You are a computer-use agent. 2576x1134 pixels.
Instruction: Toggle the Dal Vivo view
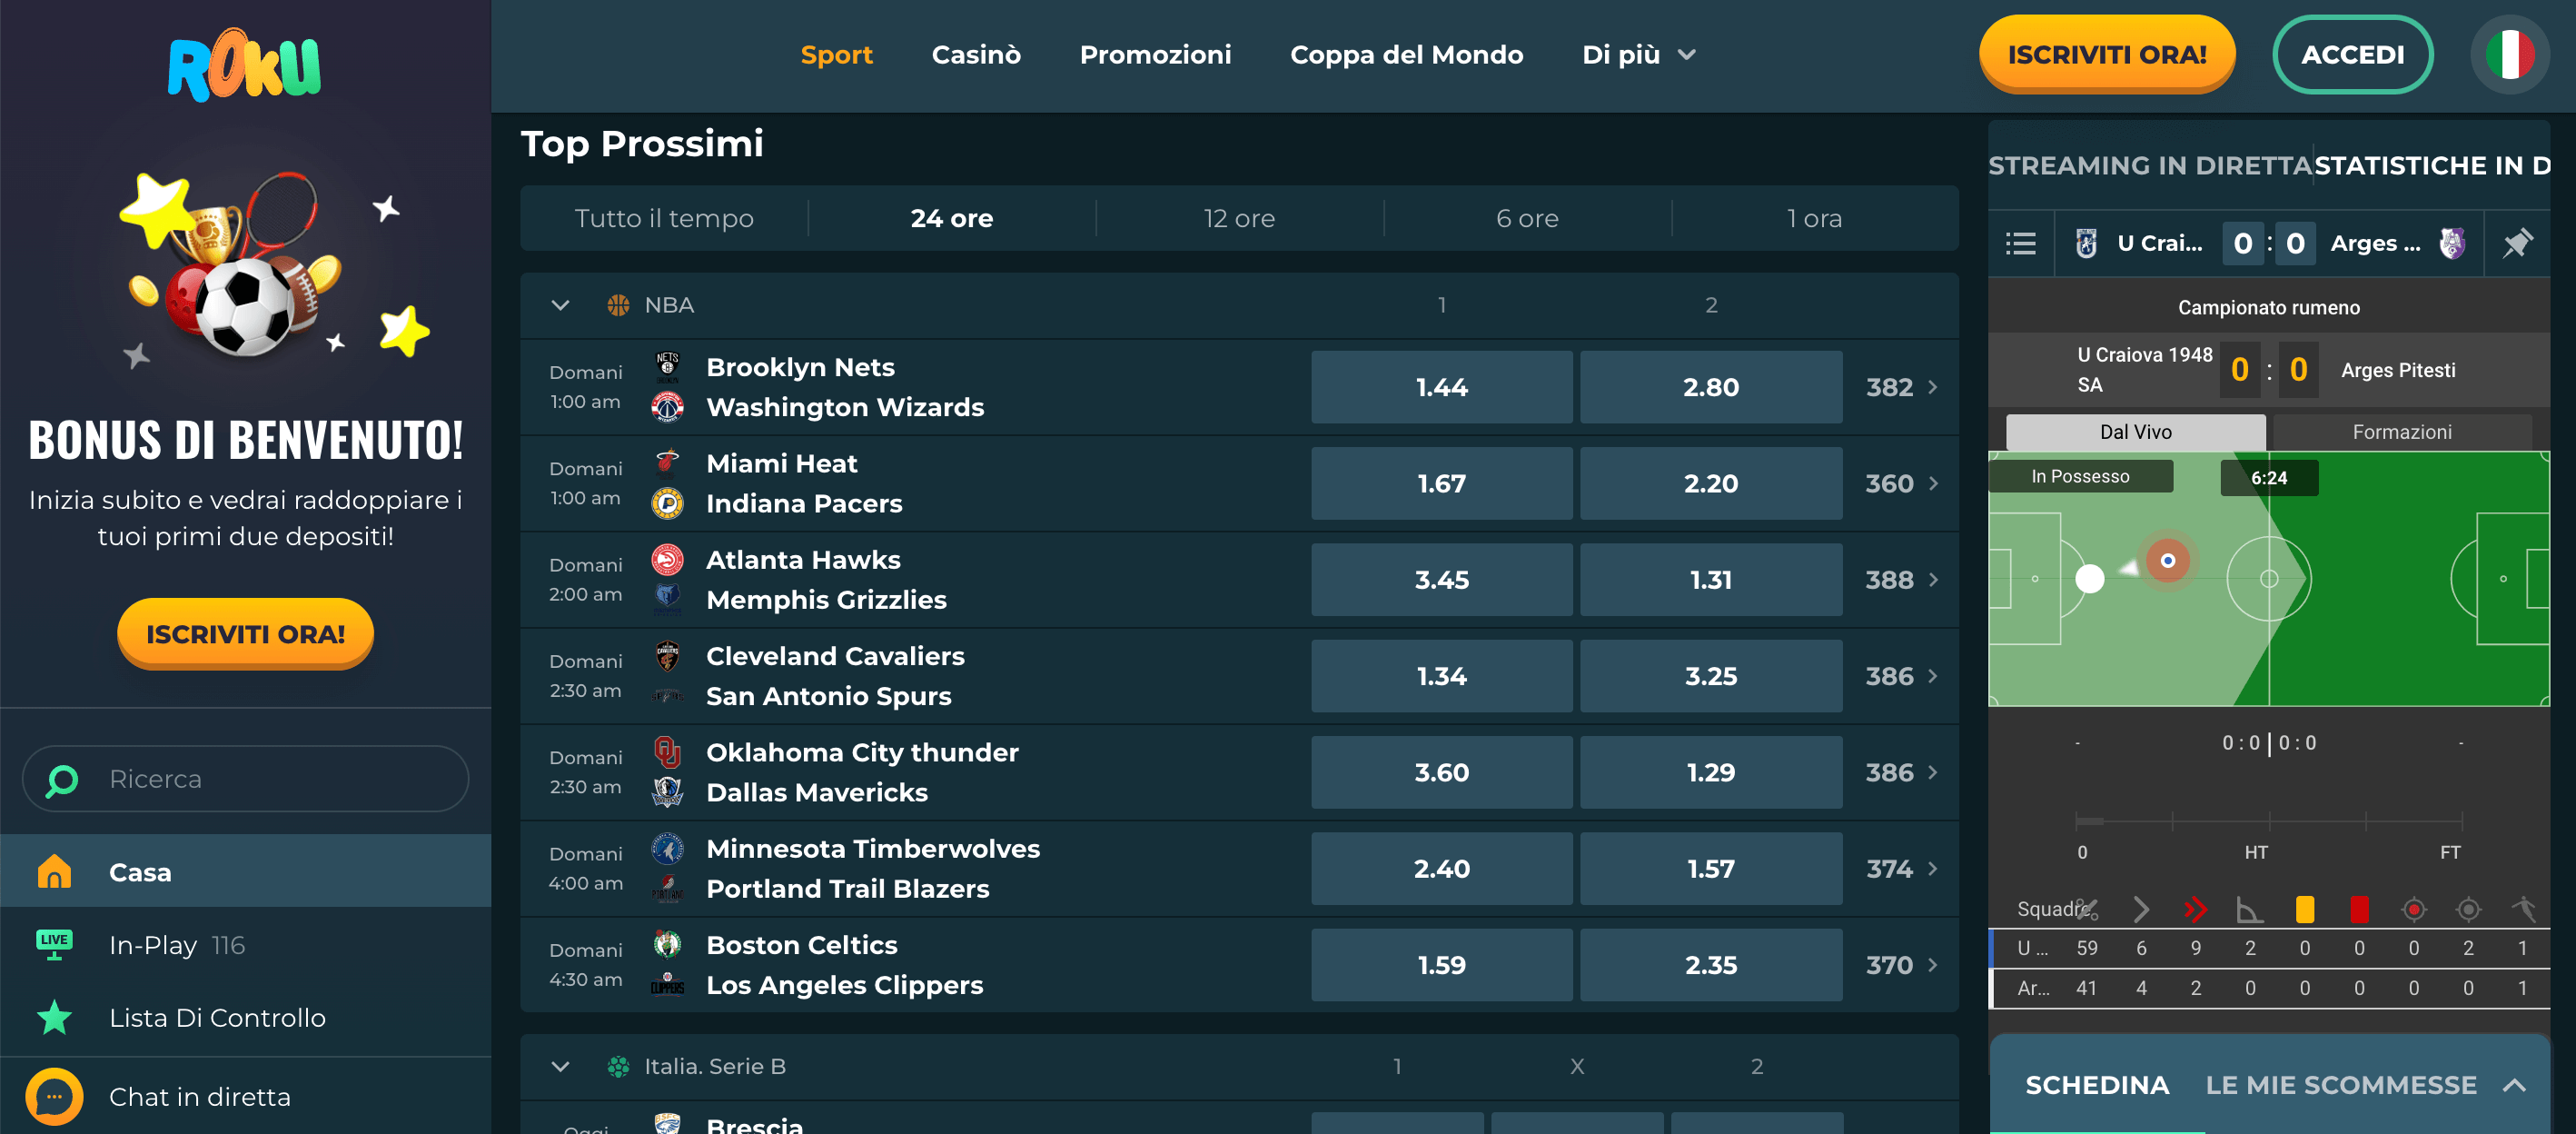point(2135,432)
